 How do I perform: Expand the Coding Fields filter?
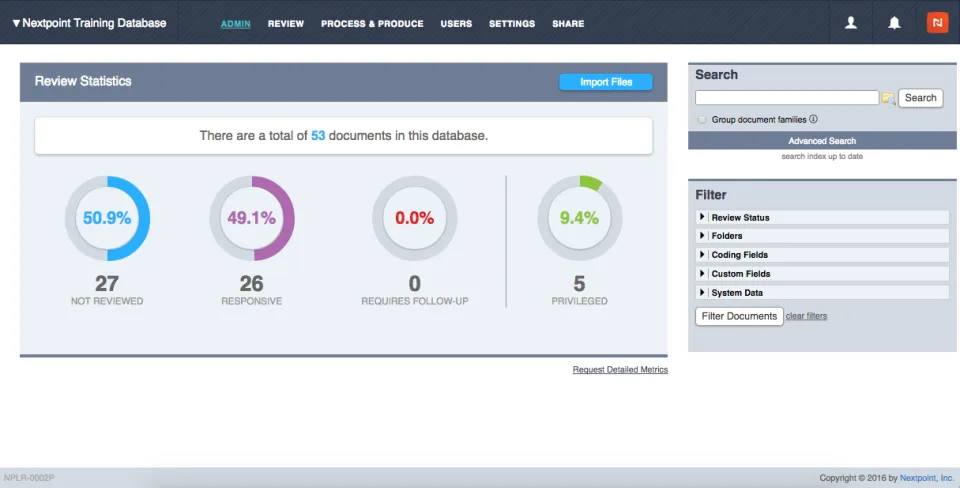(822, 255)
